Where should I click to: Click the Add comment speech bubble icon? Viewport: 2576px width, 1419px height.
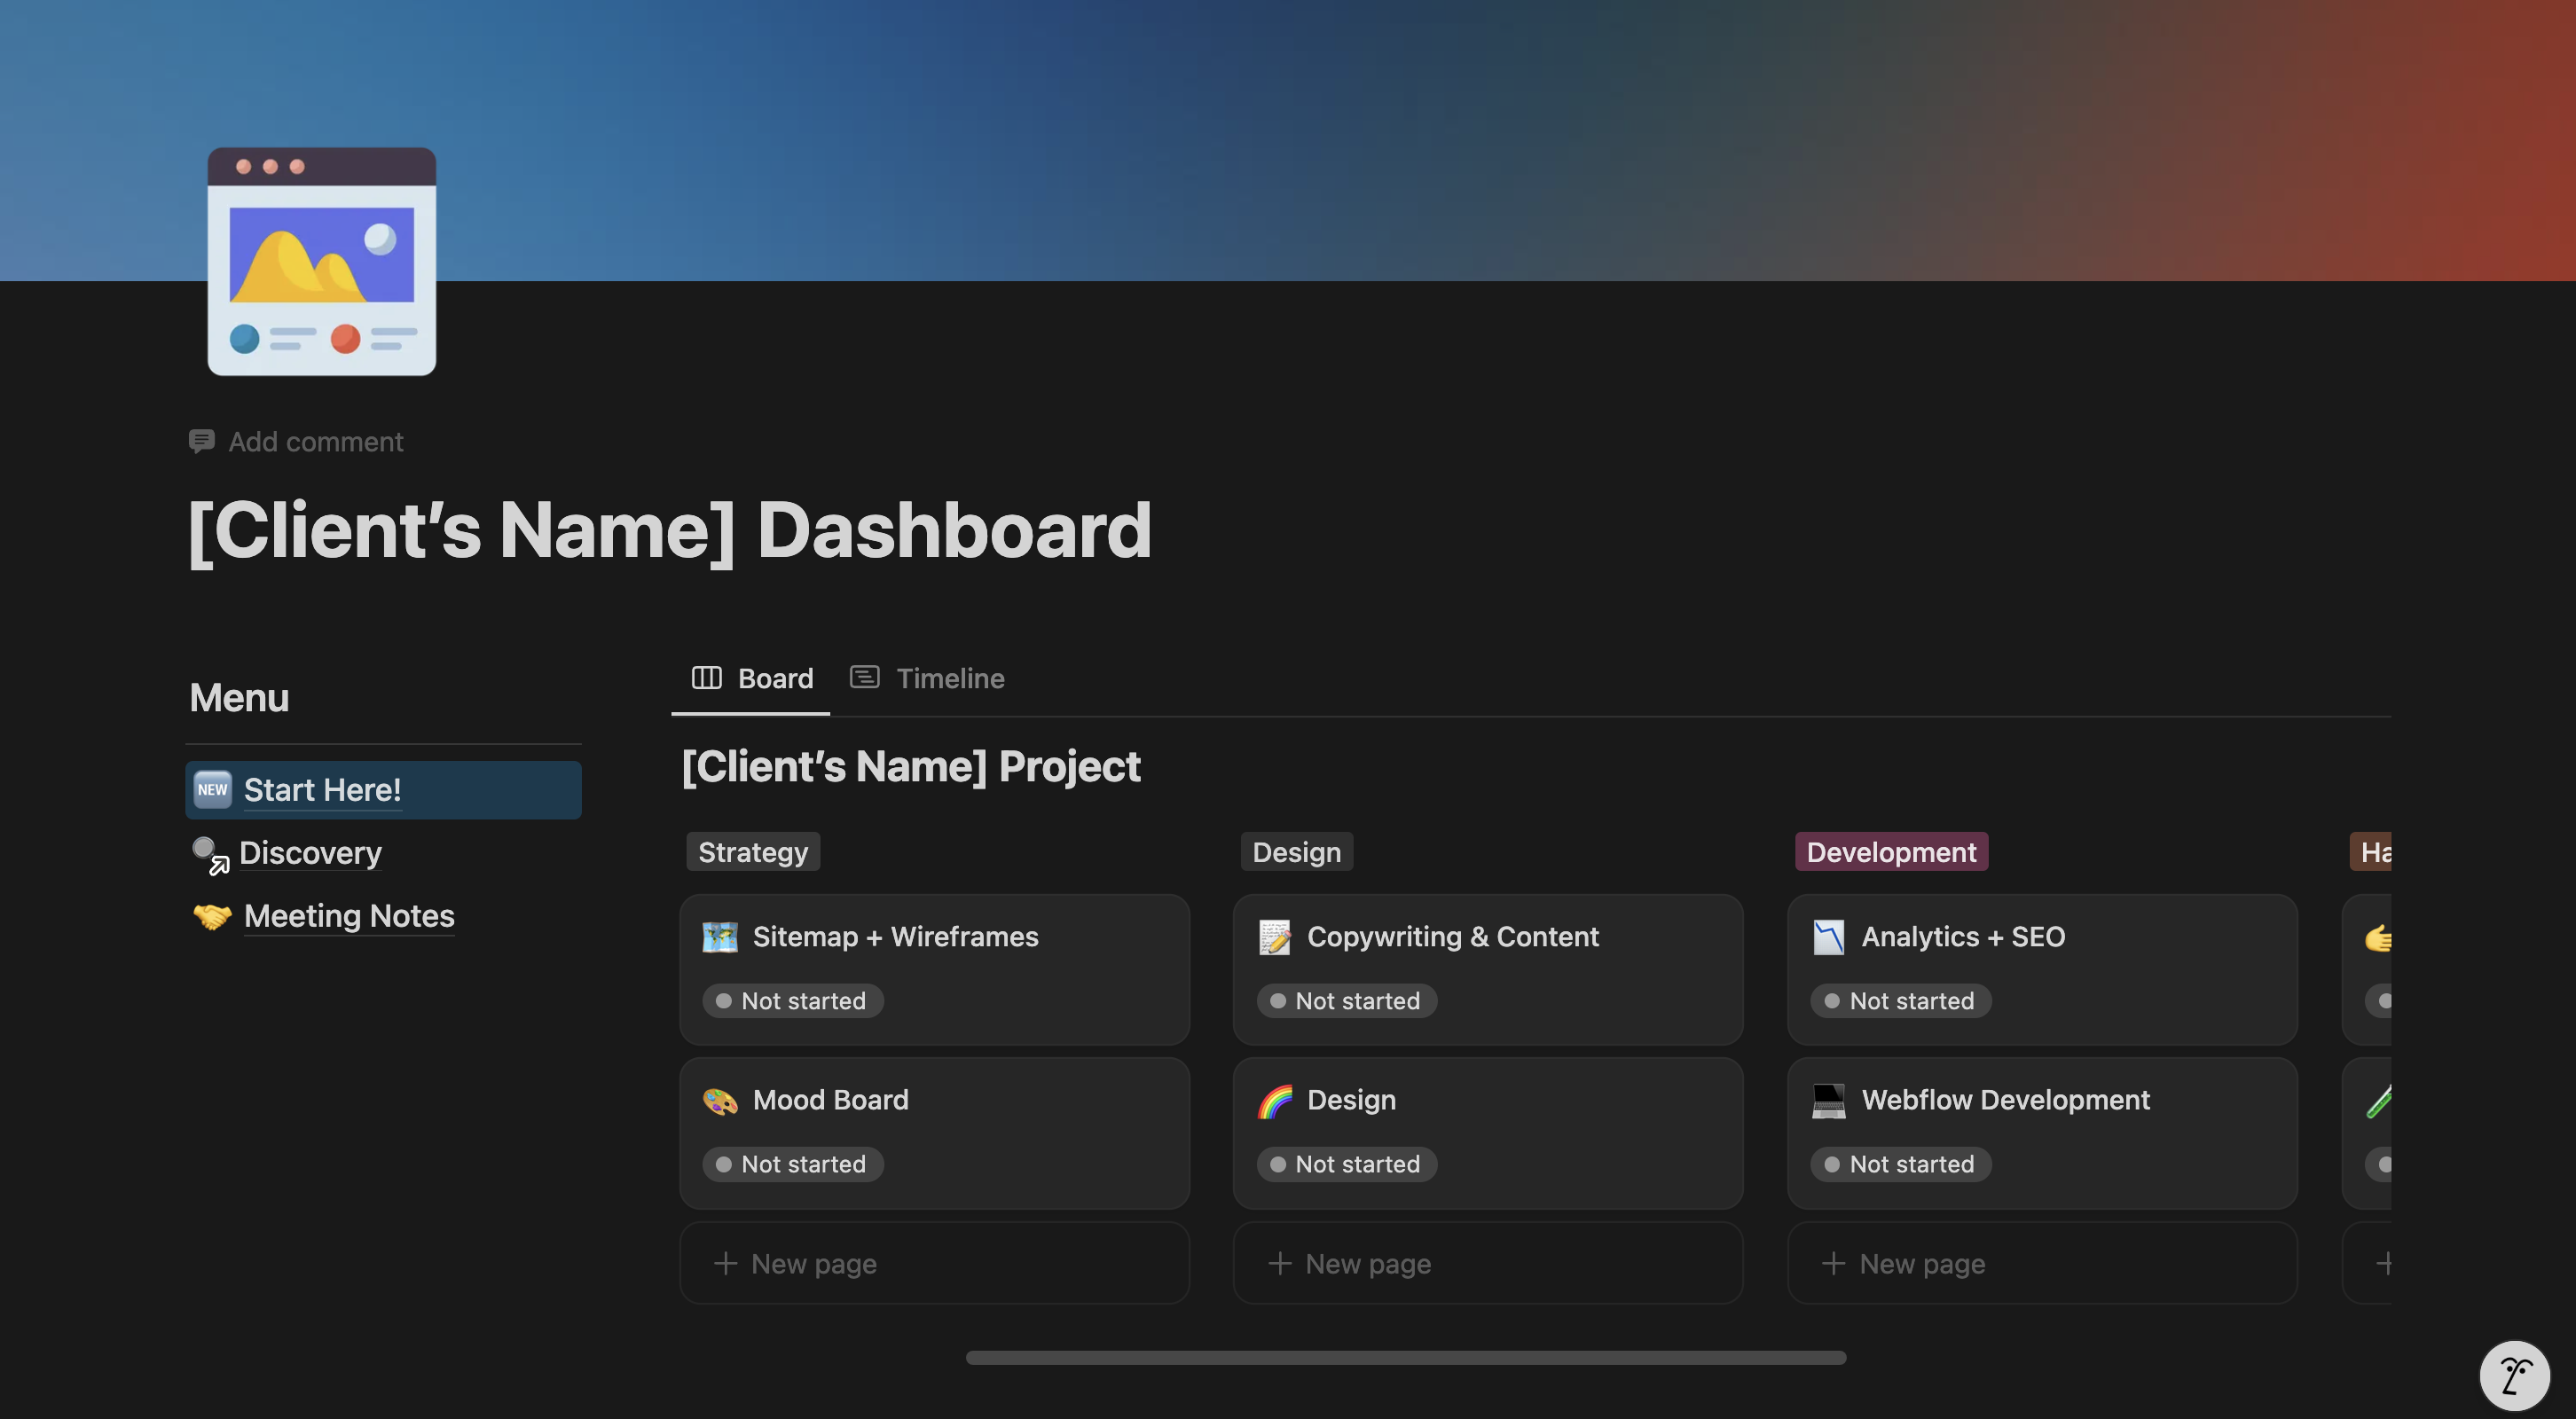(x=202, y=441)
